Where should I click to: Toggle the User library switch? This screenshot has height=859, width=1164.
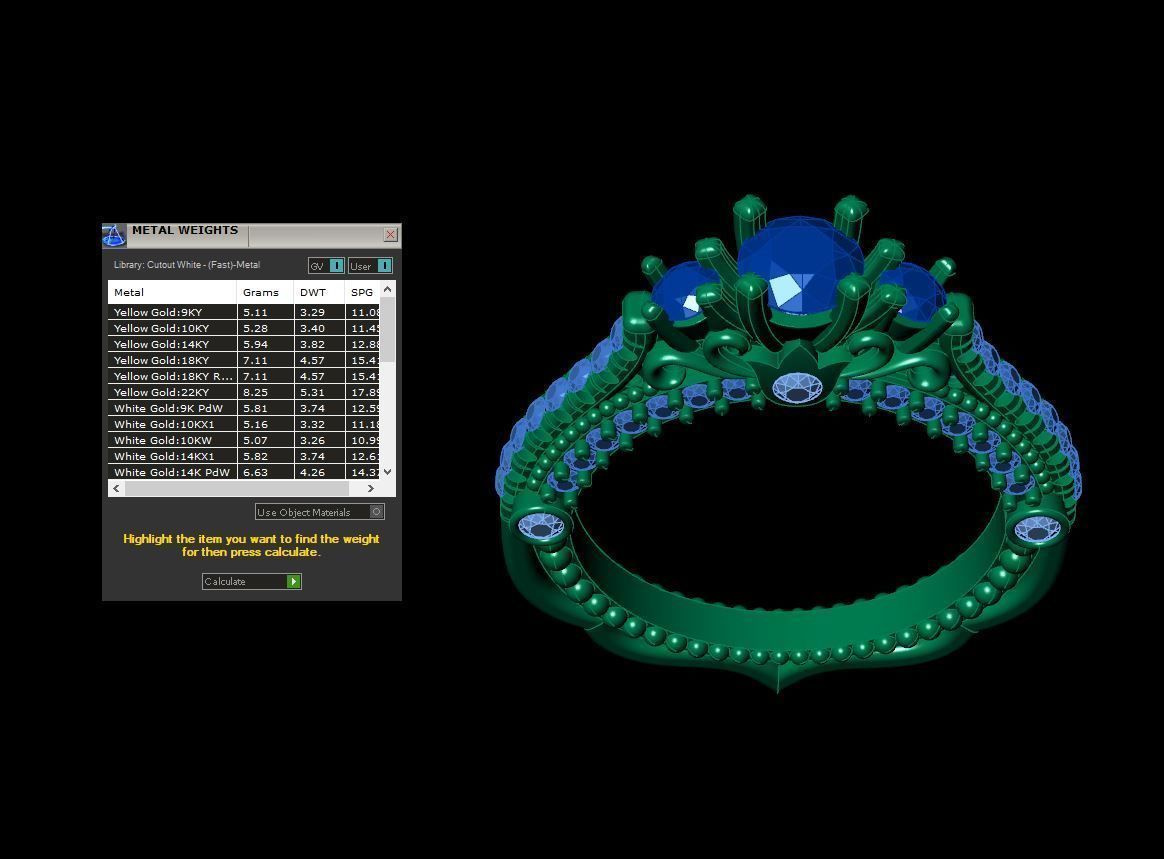point(370,266)
